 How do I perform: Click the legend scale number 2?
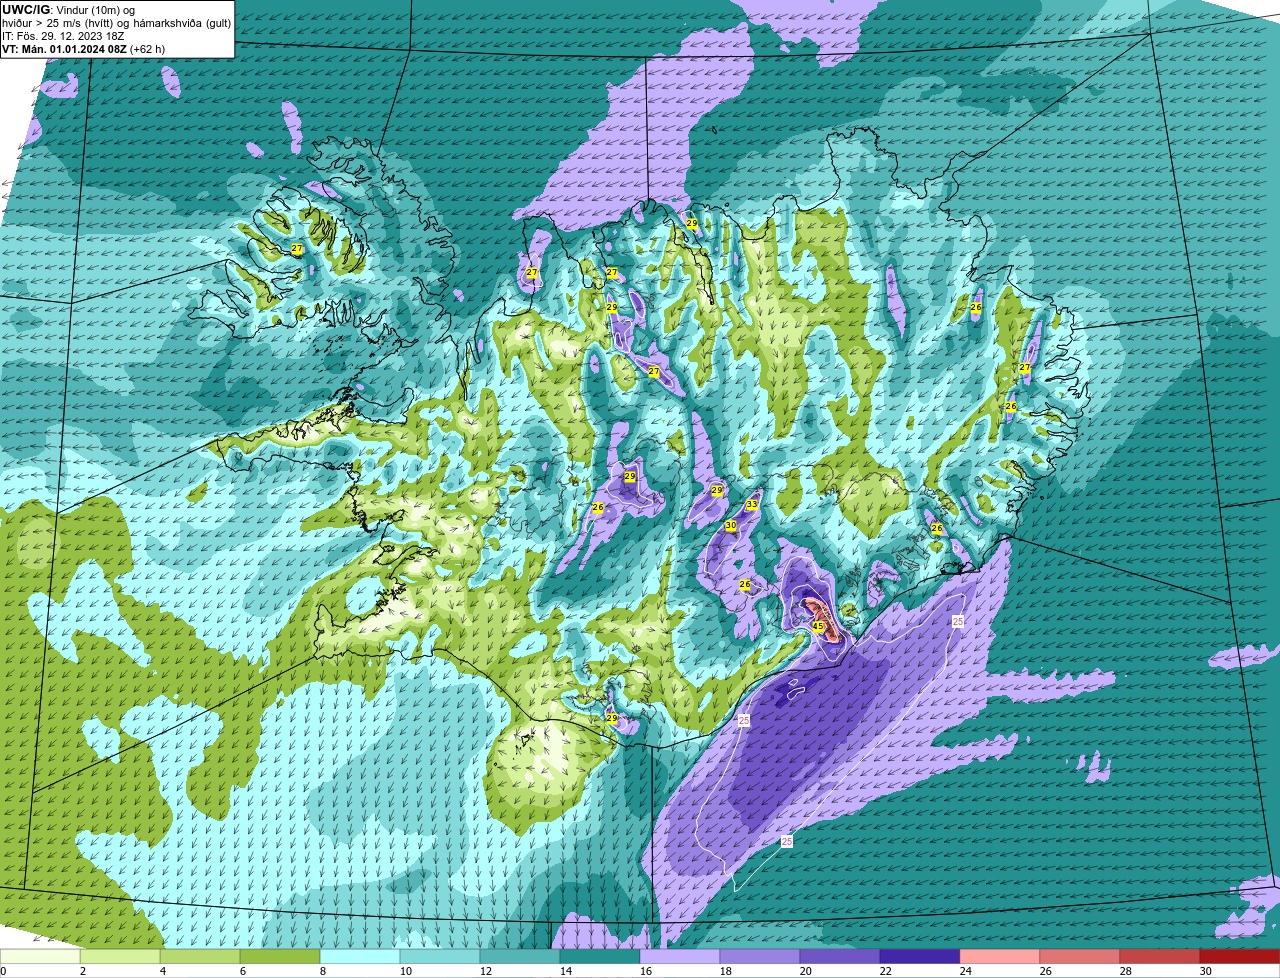[83, 971]
